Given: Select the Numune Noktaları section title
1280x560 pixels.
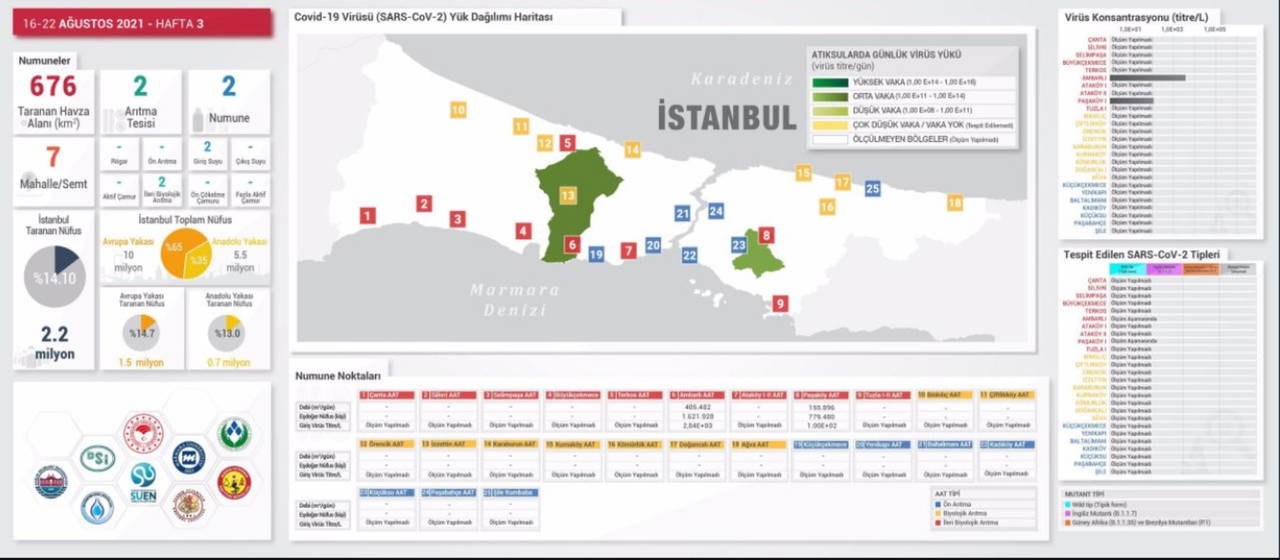Looking at the screenshot, I should click(x=338, y=376).
